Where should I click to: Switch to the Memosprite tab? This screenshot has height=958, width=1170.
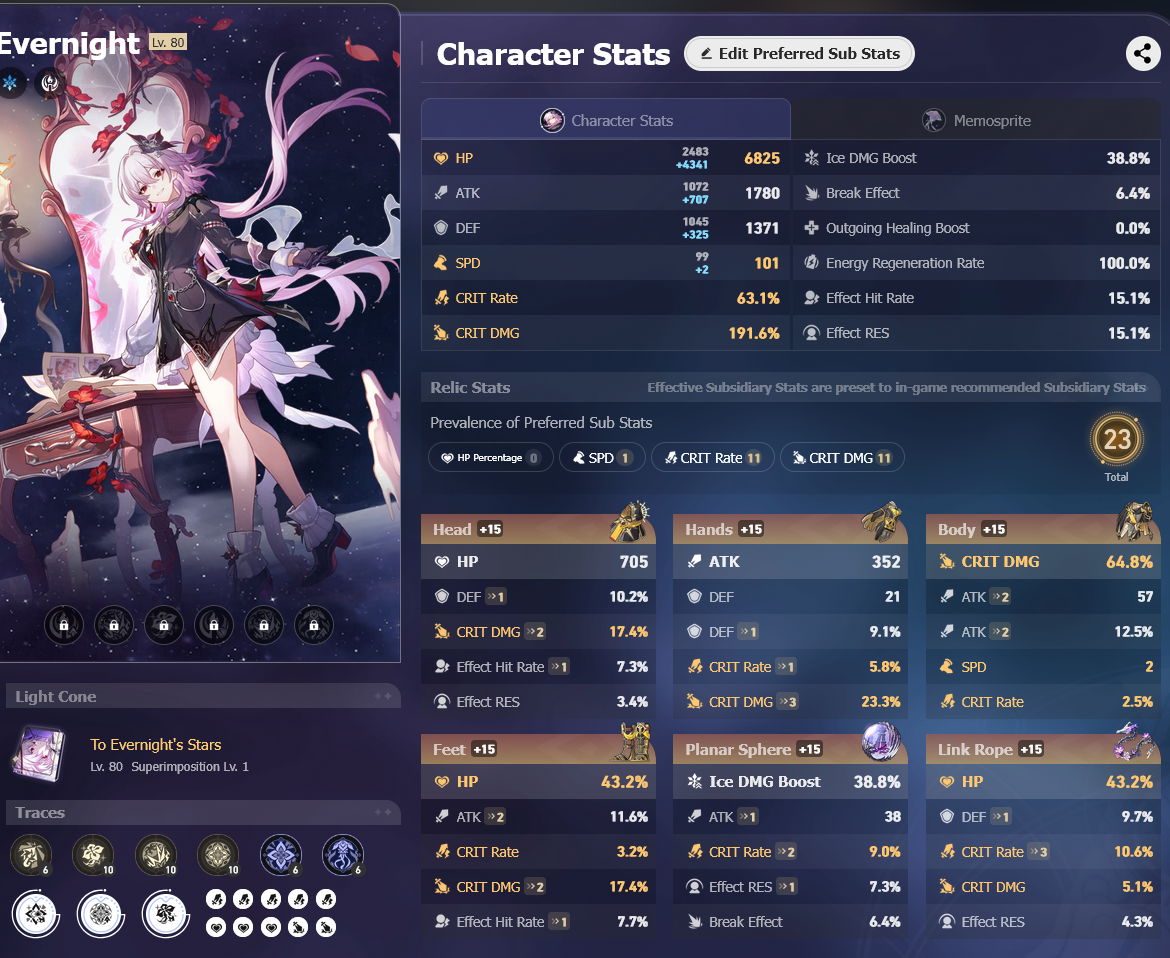[x=976, y=120]
